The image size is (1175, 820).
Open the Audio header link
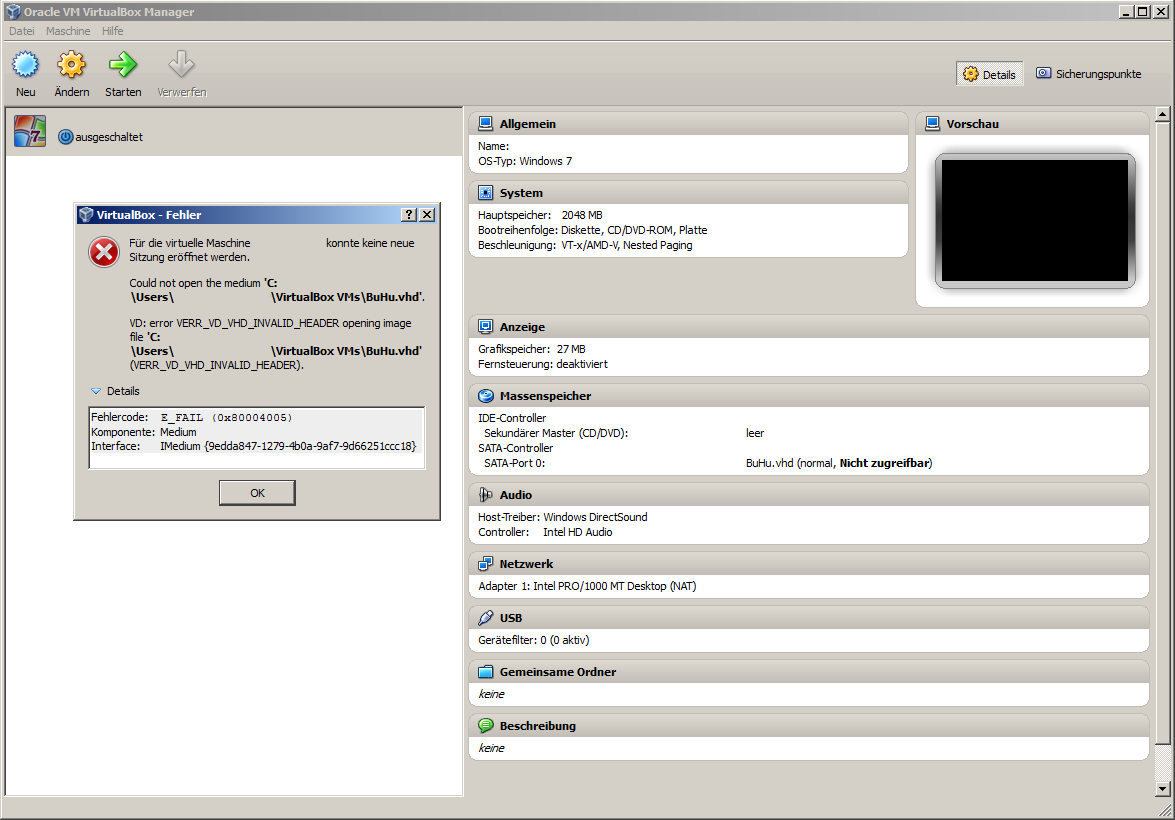point(516,495)
